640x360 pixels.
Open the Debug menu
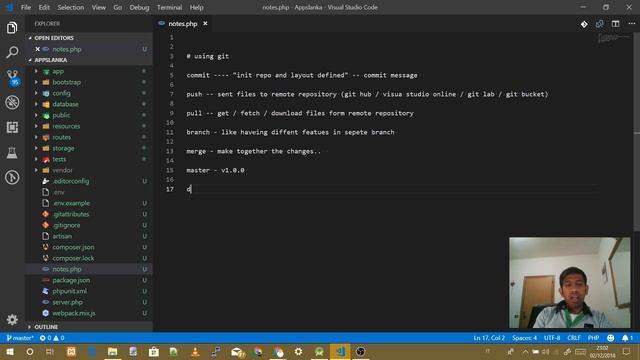coord(139,7)
